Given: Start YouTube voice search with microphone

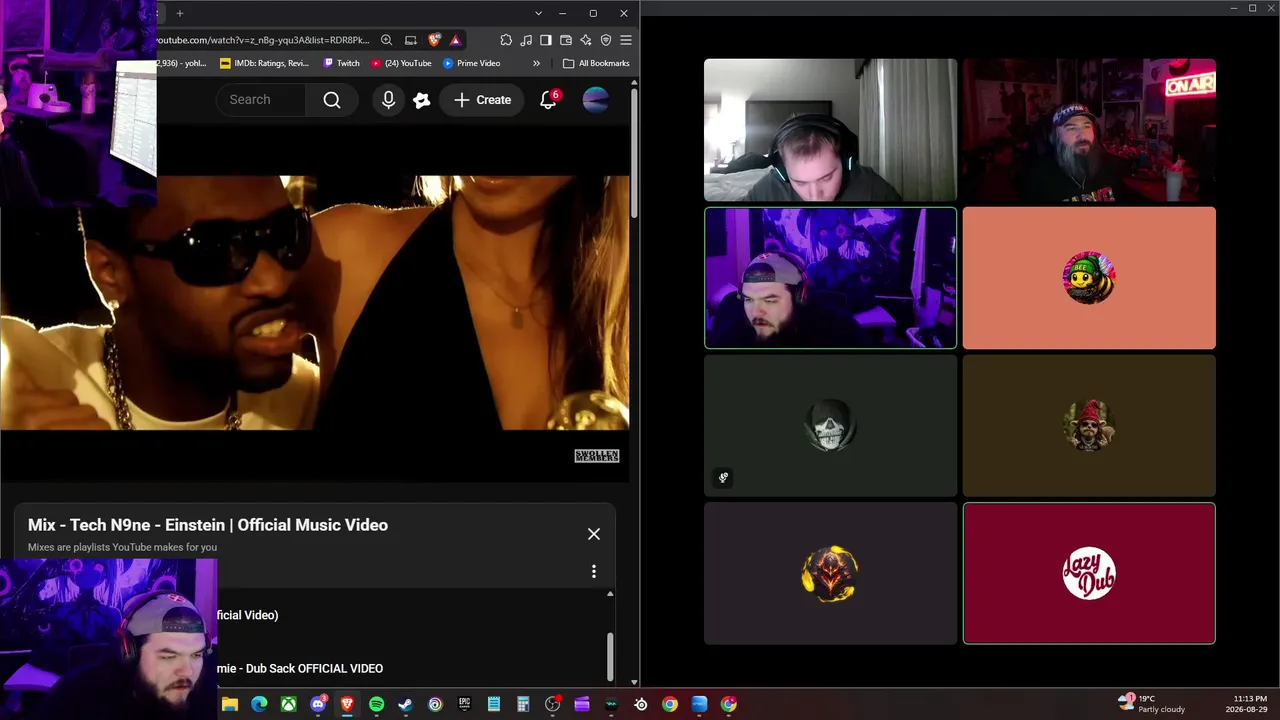Looking at the screenshot, I should (388, 100).
